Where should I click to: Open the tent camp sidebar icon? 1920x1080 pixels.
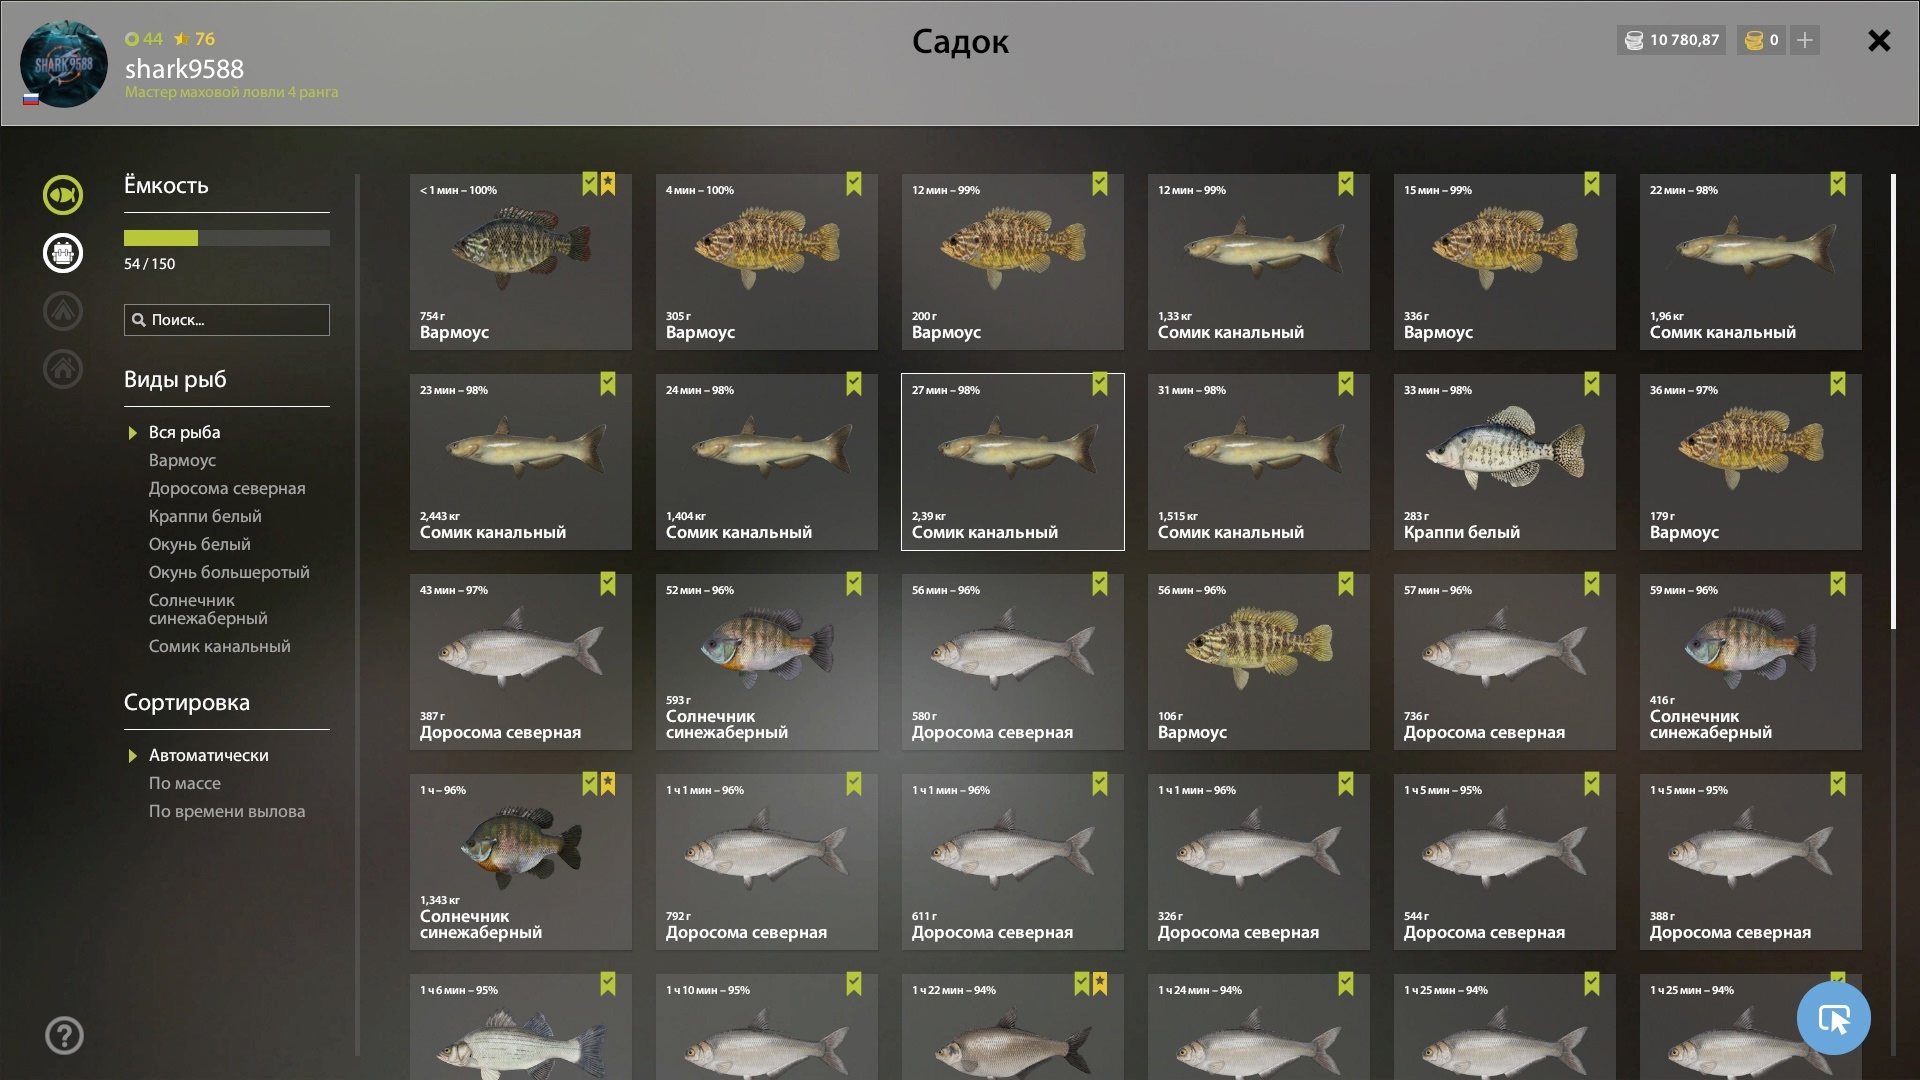63,311
